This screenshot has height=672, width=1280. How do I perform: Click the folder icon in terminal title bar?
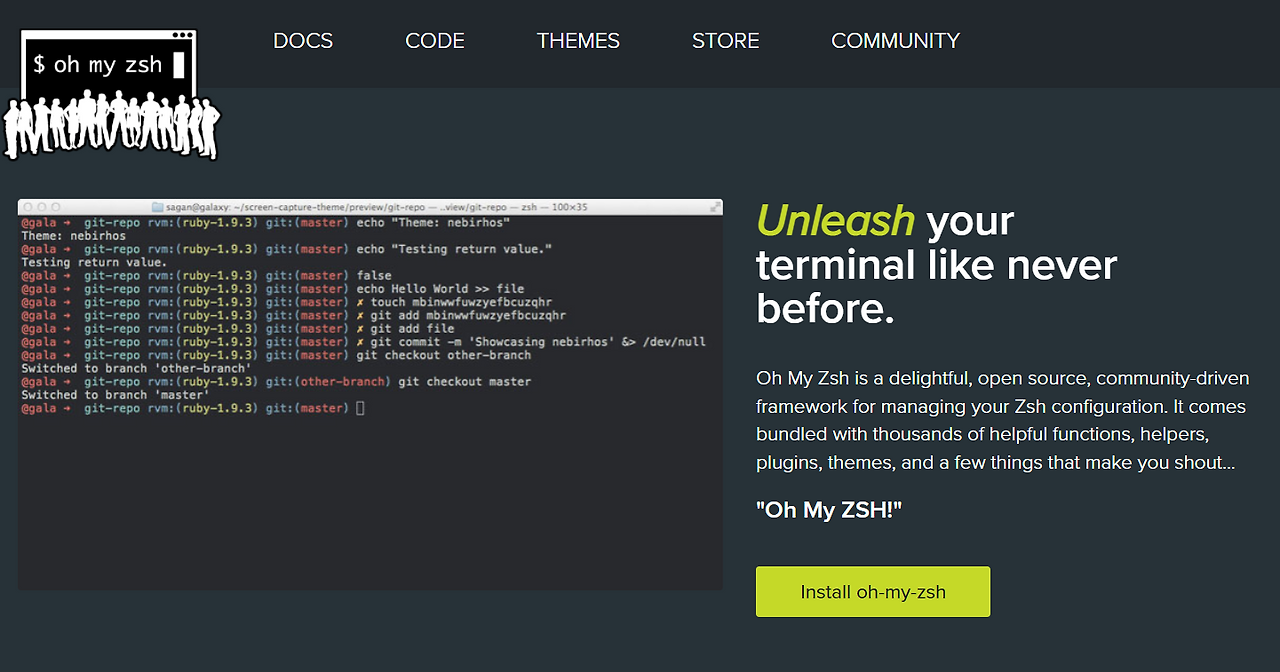point(157,207)
